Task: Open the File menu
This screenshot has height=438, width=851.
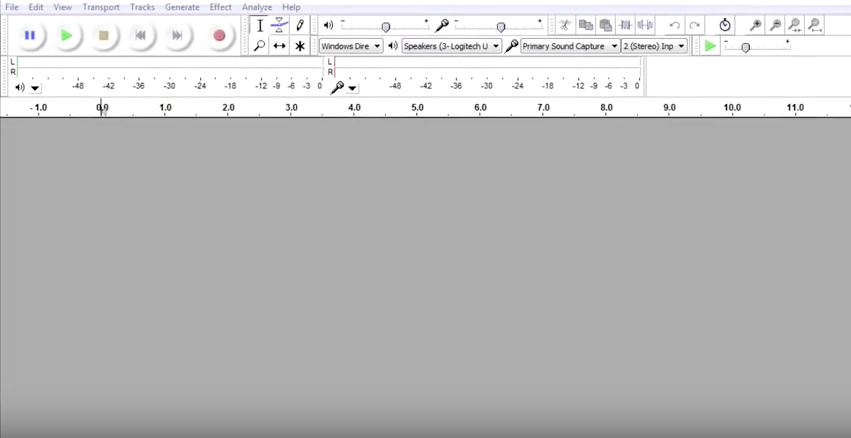Action: pos(11,7)
